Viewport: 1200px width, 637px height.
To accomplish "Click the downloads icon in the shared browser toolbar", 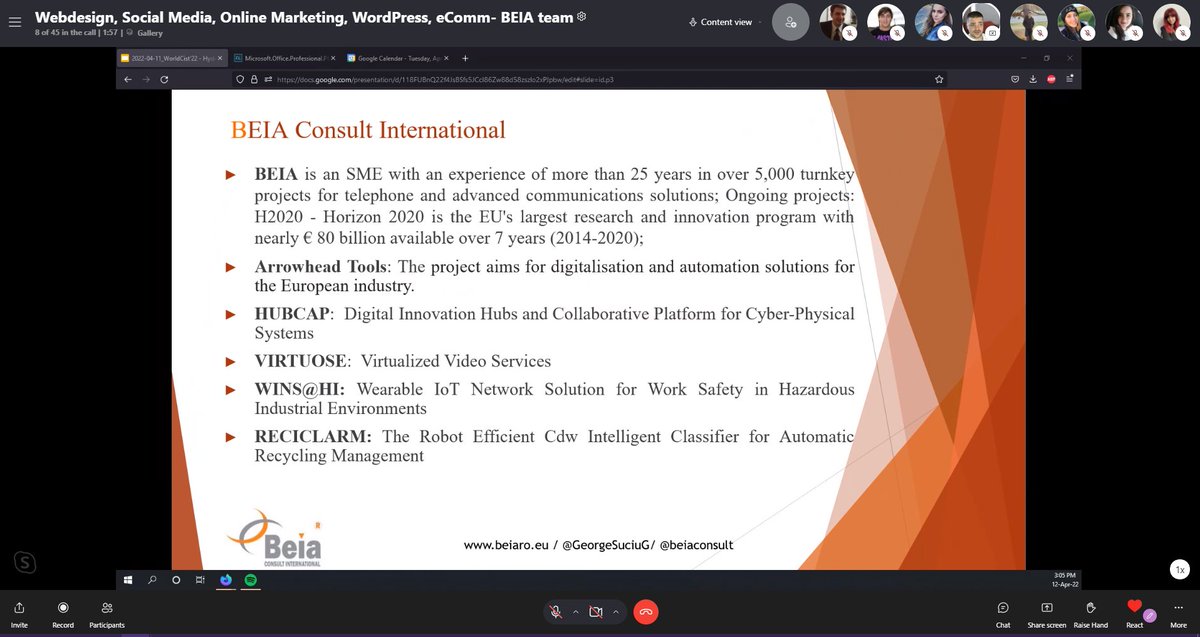I will 1033,79.
